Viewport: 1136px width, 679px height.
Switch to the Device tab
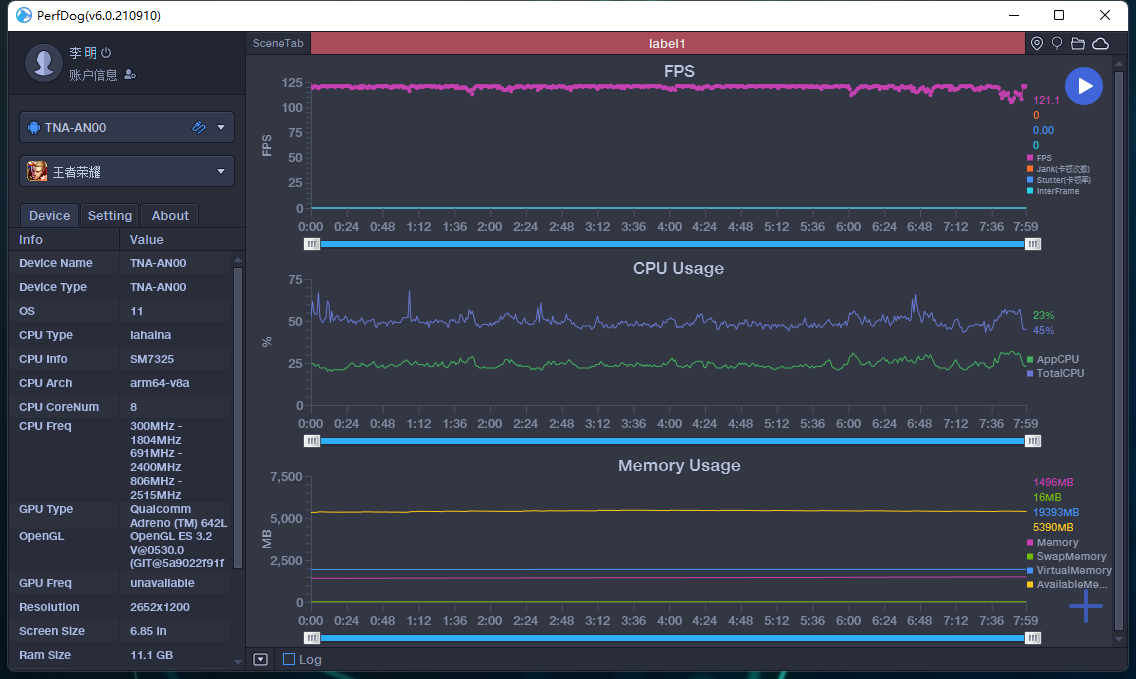49,215
